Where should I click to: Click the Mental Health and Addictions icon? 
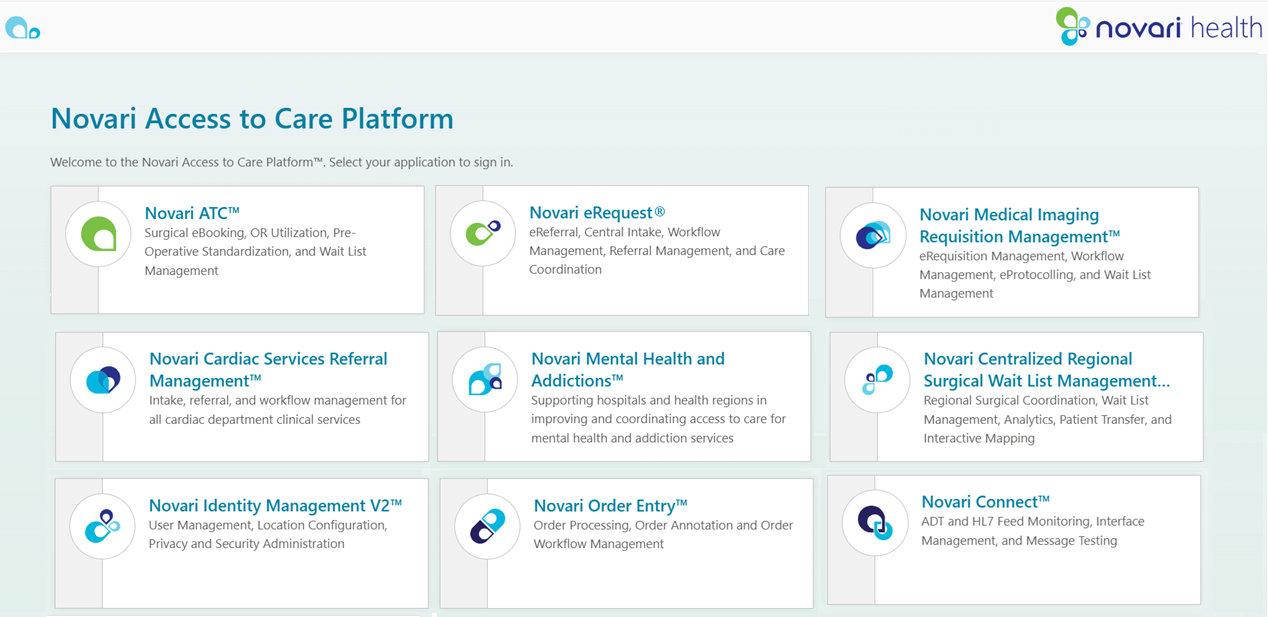click(485, 380)
